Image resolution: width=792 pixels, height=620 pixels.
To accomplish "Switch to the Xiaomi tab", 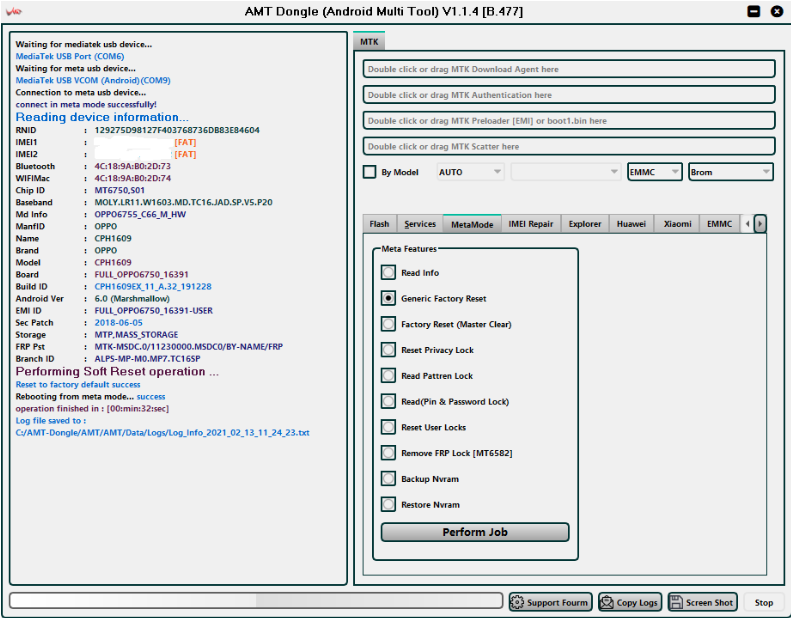I will point(677,224).
